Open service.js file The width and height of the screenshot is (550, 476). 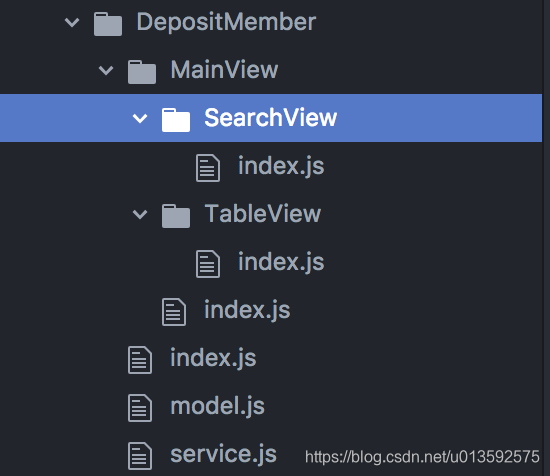(x=223, y=454)
